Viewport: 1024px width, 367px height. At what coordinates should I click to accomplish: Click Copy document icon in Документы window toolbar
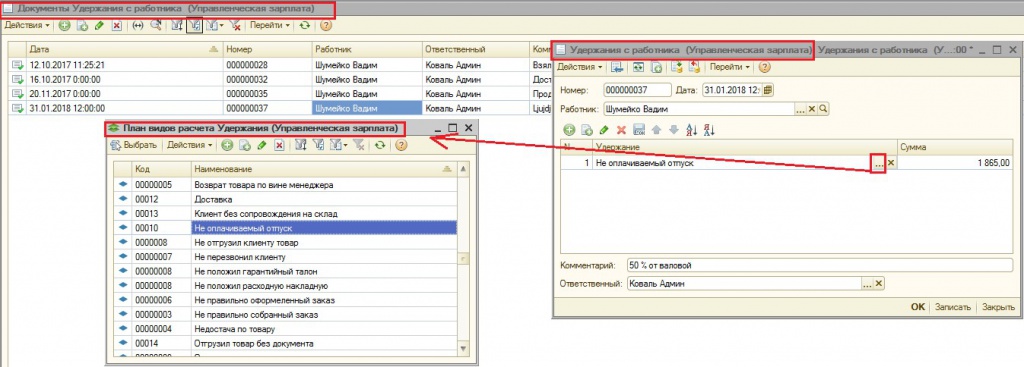(82, 26)
